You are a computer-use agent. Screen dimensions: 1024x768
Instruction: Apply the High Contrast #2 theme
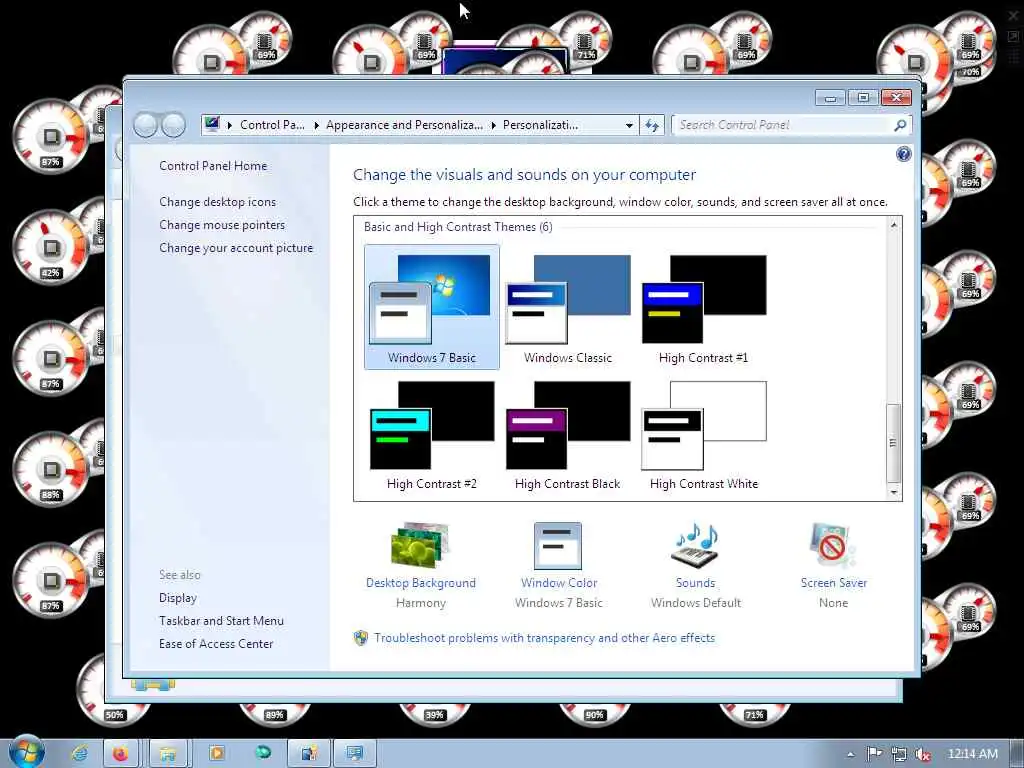pos(432,436)
